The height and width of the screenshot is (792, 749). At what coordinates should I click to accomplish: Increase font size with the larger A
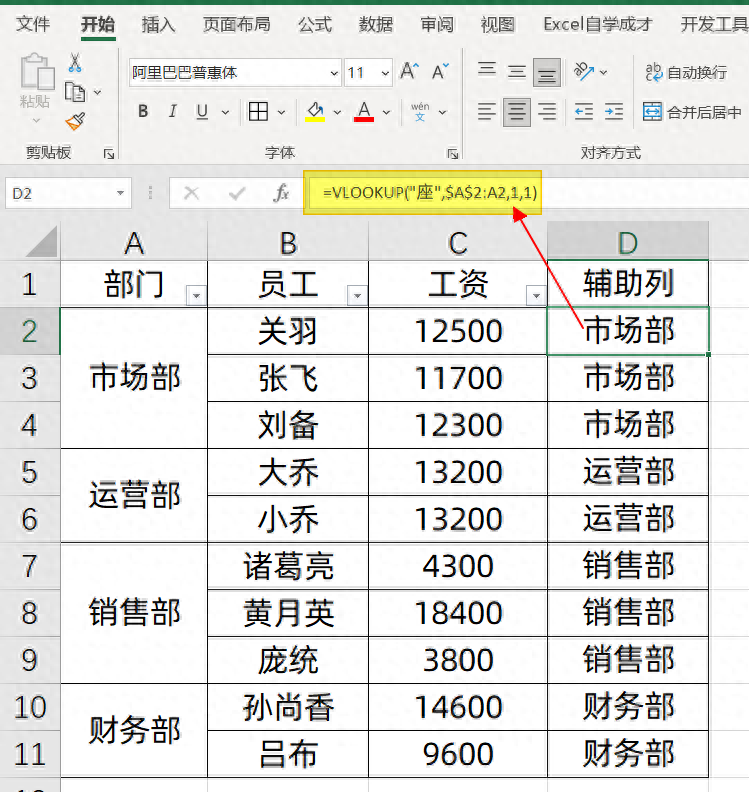click(x=410, y=72)
